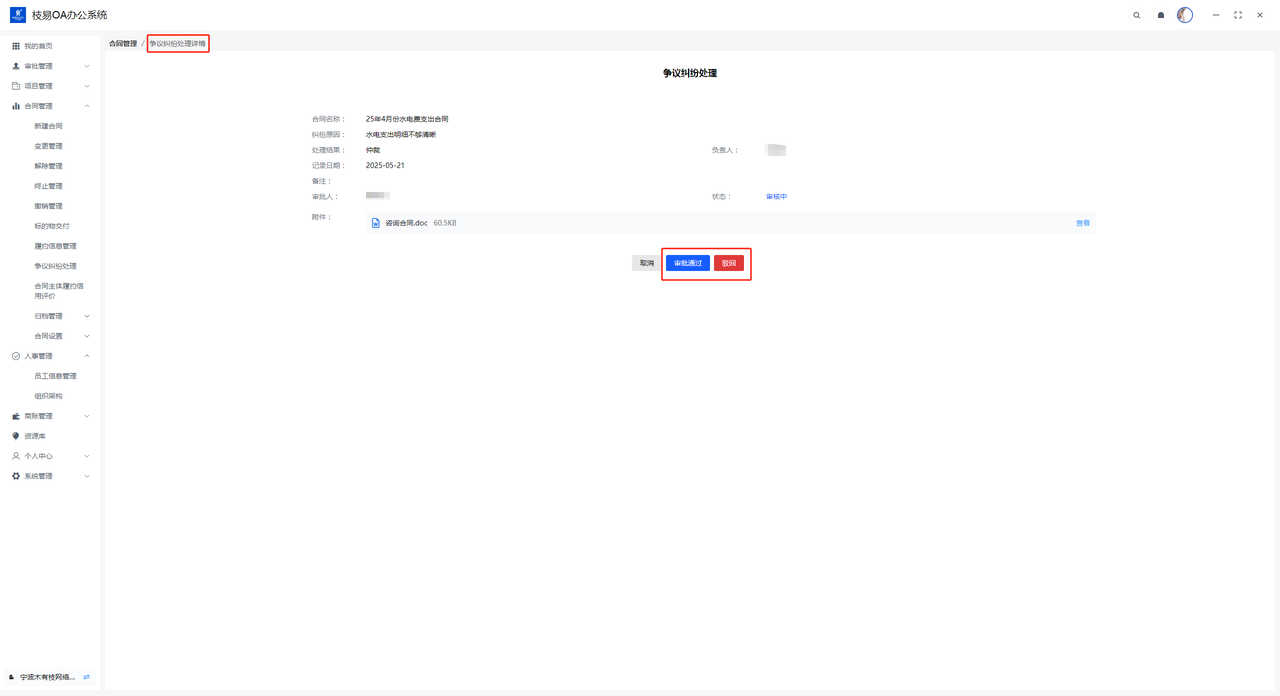The height and width of the screenshot is (696, 1280).
Task: Click the search magnifier icon in title bar
Action: pos(1137,15)
